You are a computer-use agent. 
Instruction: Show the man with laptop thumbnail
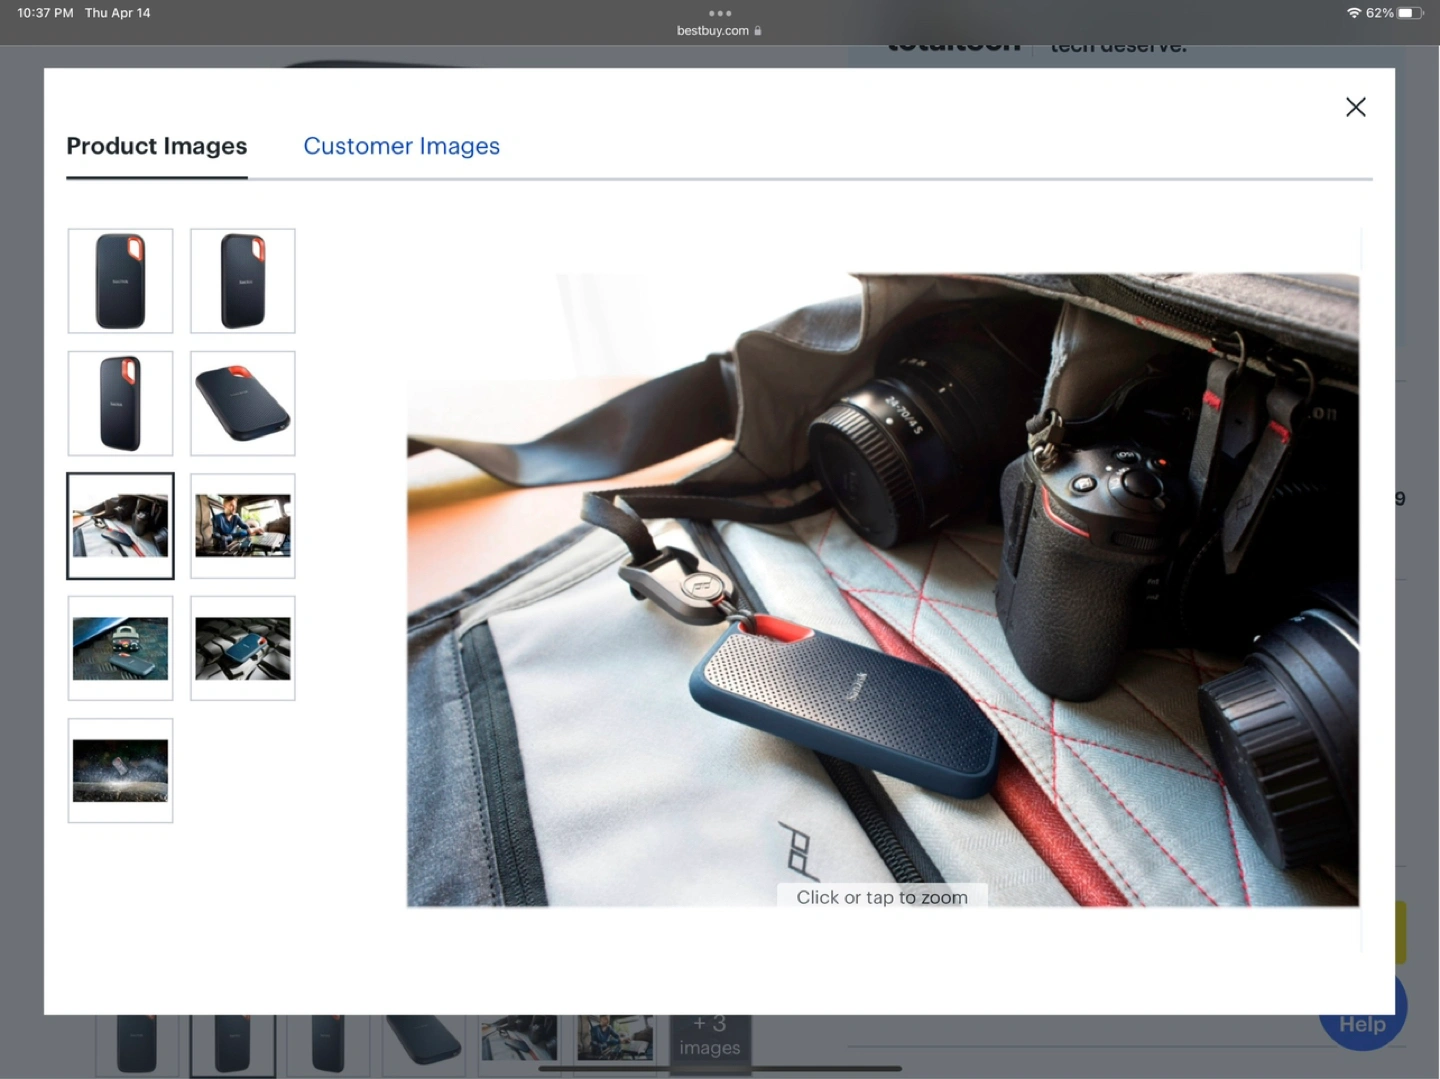tap(243, 526)
